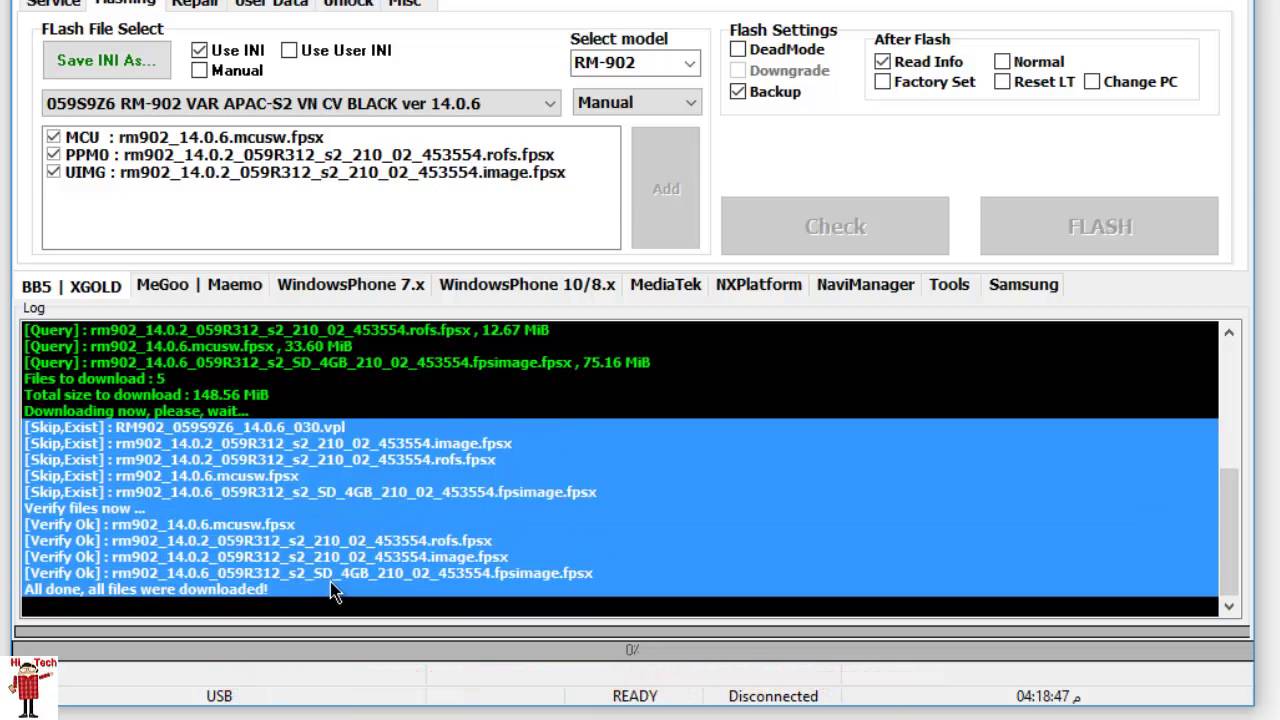Click log scrollbar up arrow
Screen dimensions: 1280x720
pos(1229,333)
